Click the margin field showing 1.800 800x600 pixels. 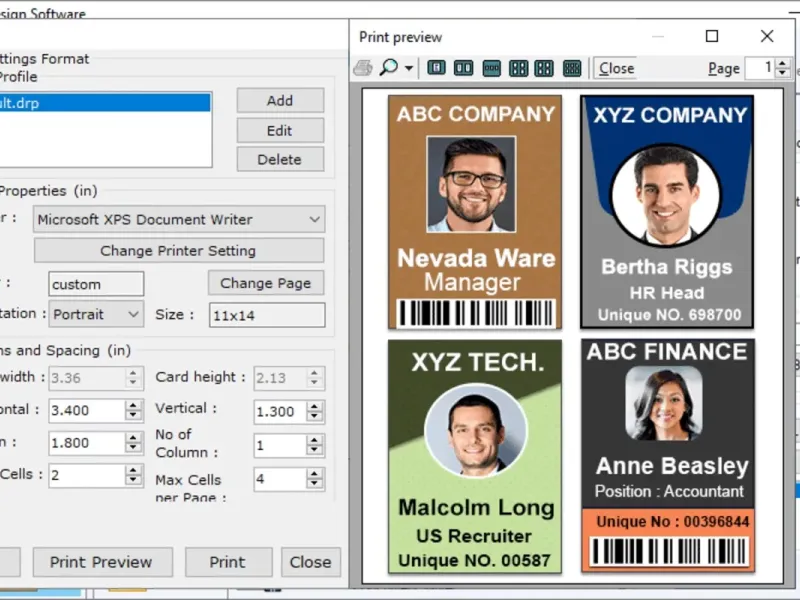pyautogui.click(x=87, y=443)
